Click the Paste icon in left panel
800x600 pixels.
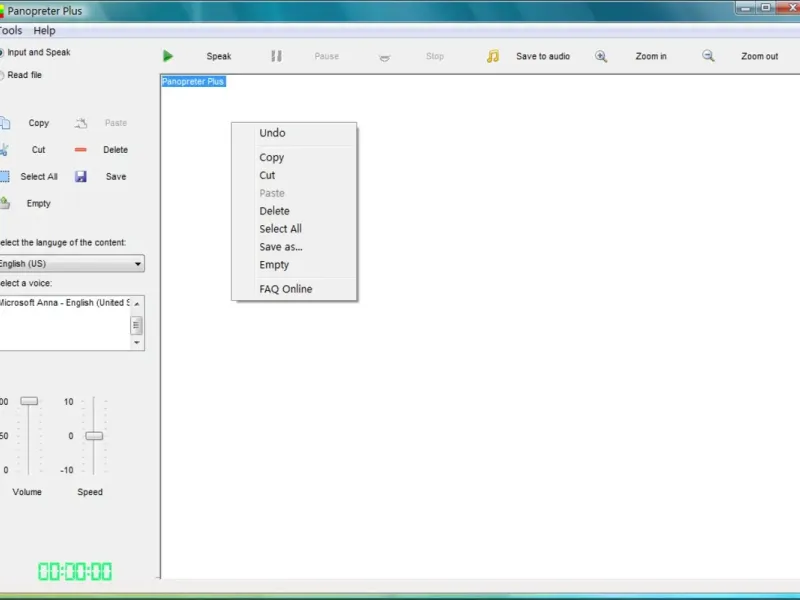(x=81, y=123)
